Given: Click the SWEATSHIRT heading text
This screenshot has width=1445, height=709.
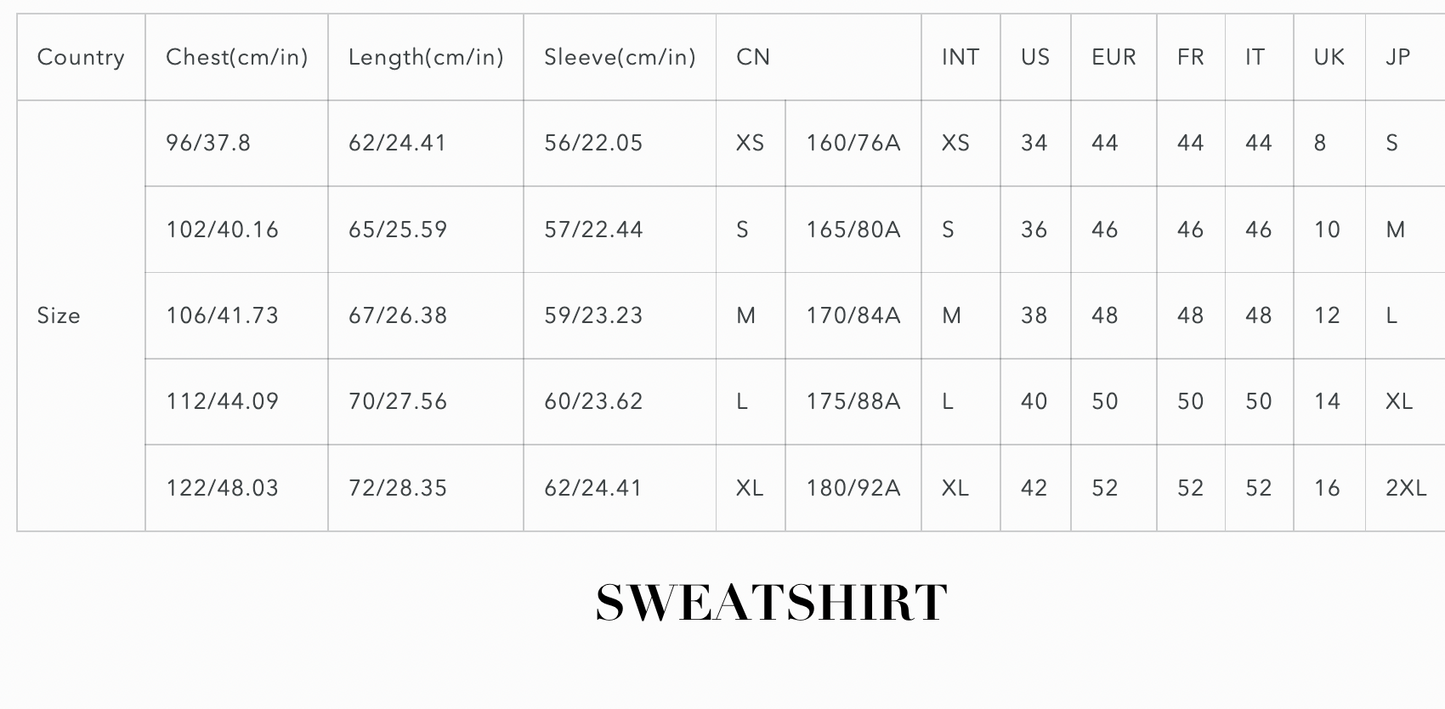Looking at the screenshot, I should coord(771,603).
